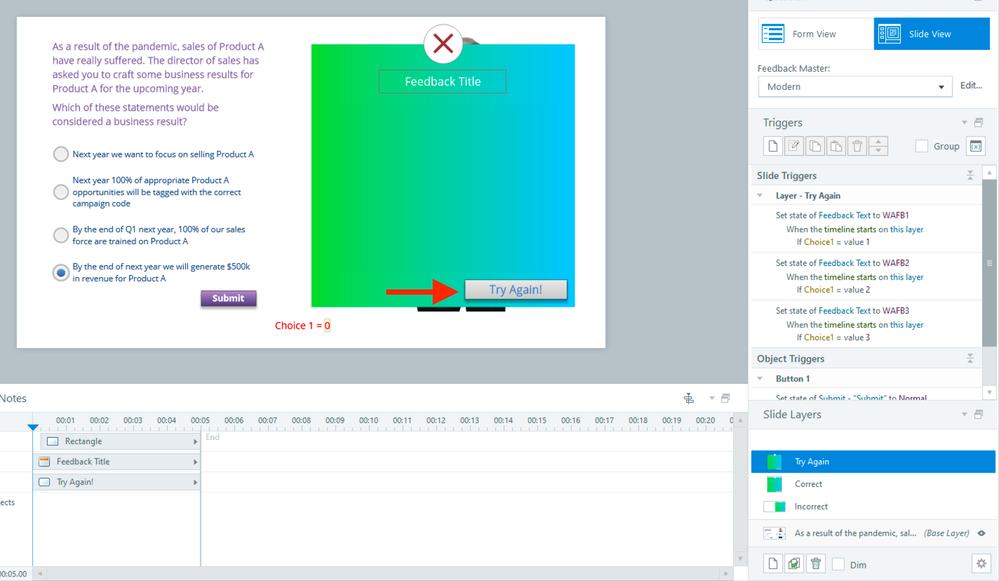Open the manage project variables {x} icon
This screenshot has height=581, width=999.
pos(975,146)
